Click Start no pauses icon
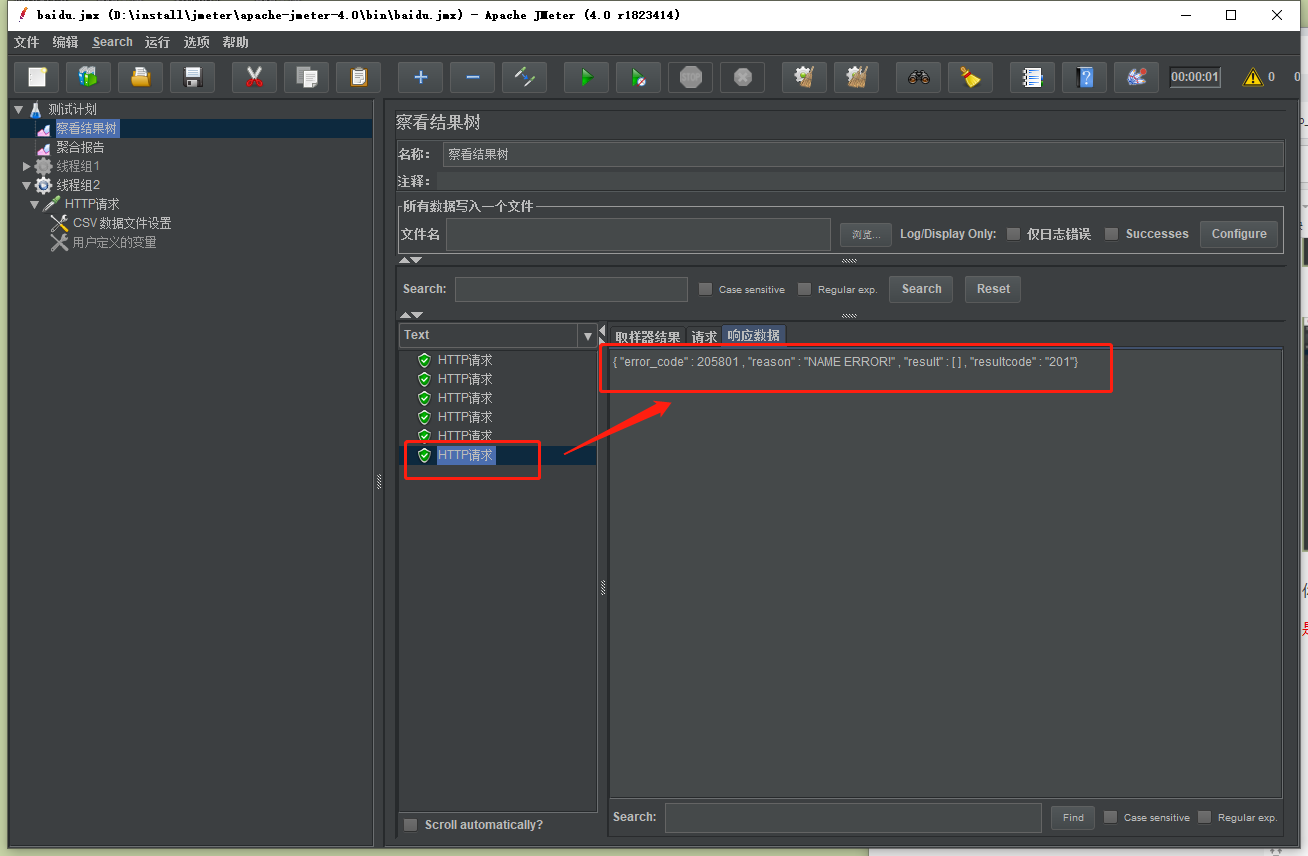This screenshot has width=1308, height=856. [x=639, y=77]
